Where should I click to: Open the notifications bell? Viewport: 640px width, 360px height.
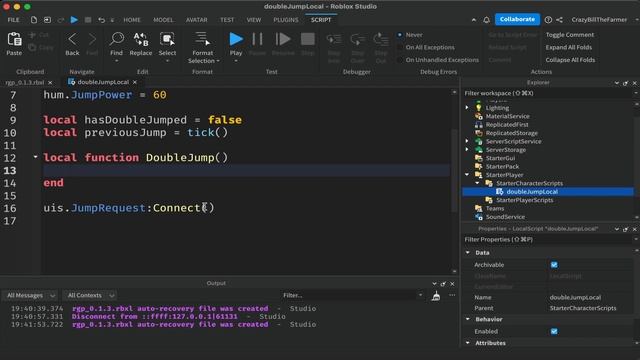(x=487, y=20)
